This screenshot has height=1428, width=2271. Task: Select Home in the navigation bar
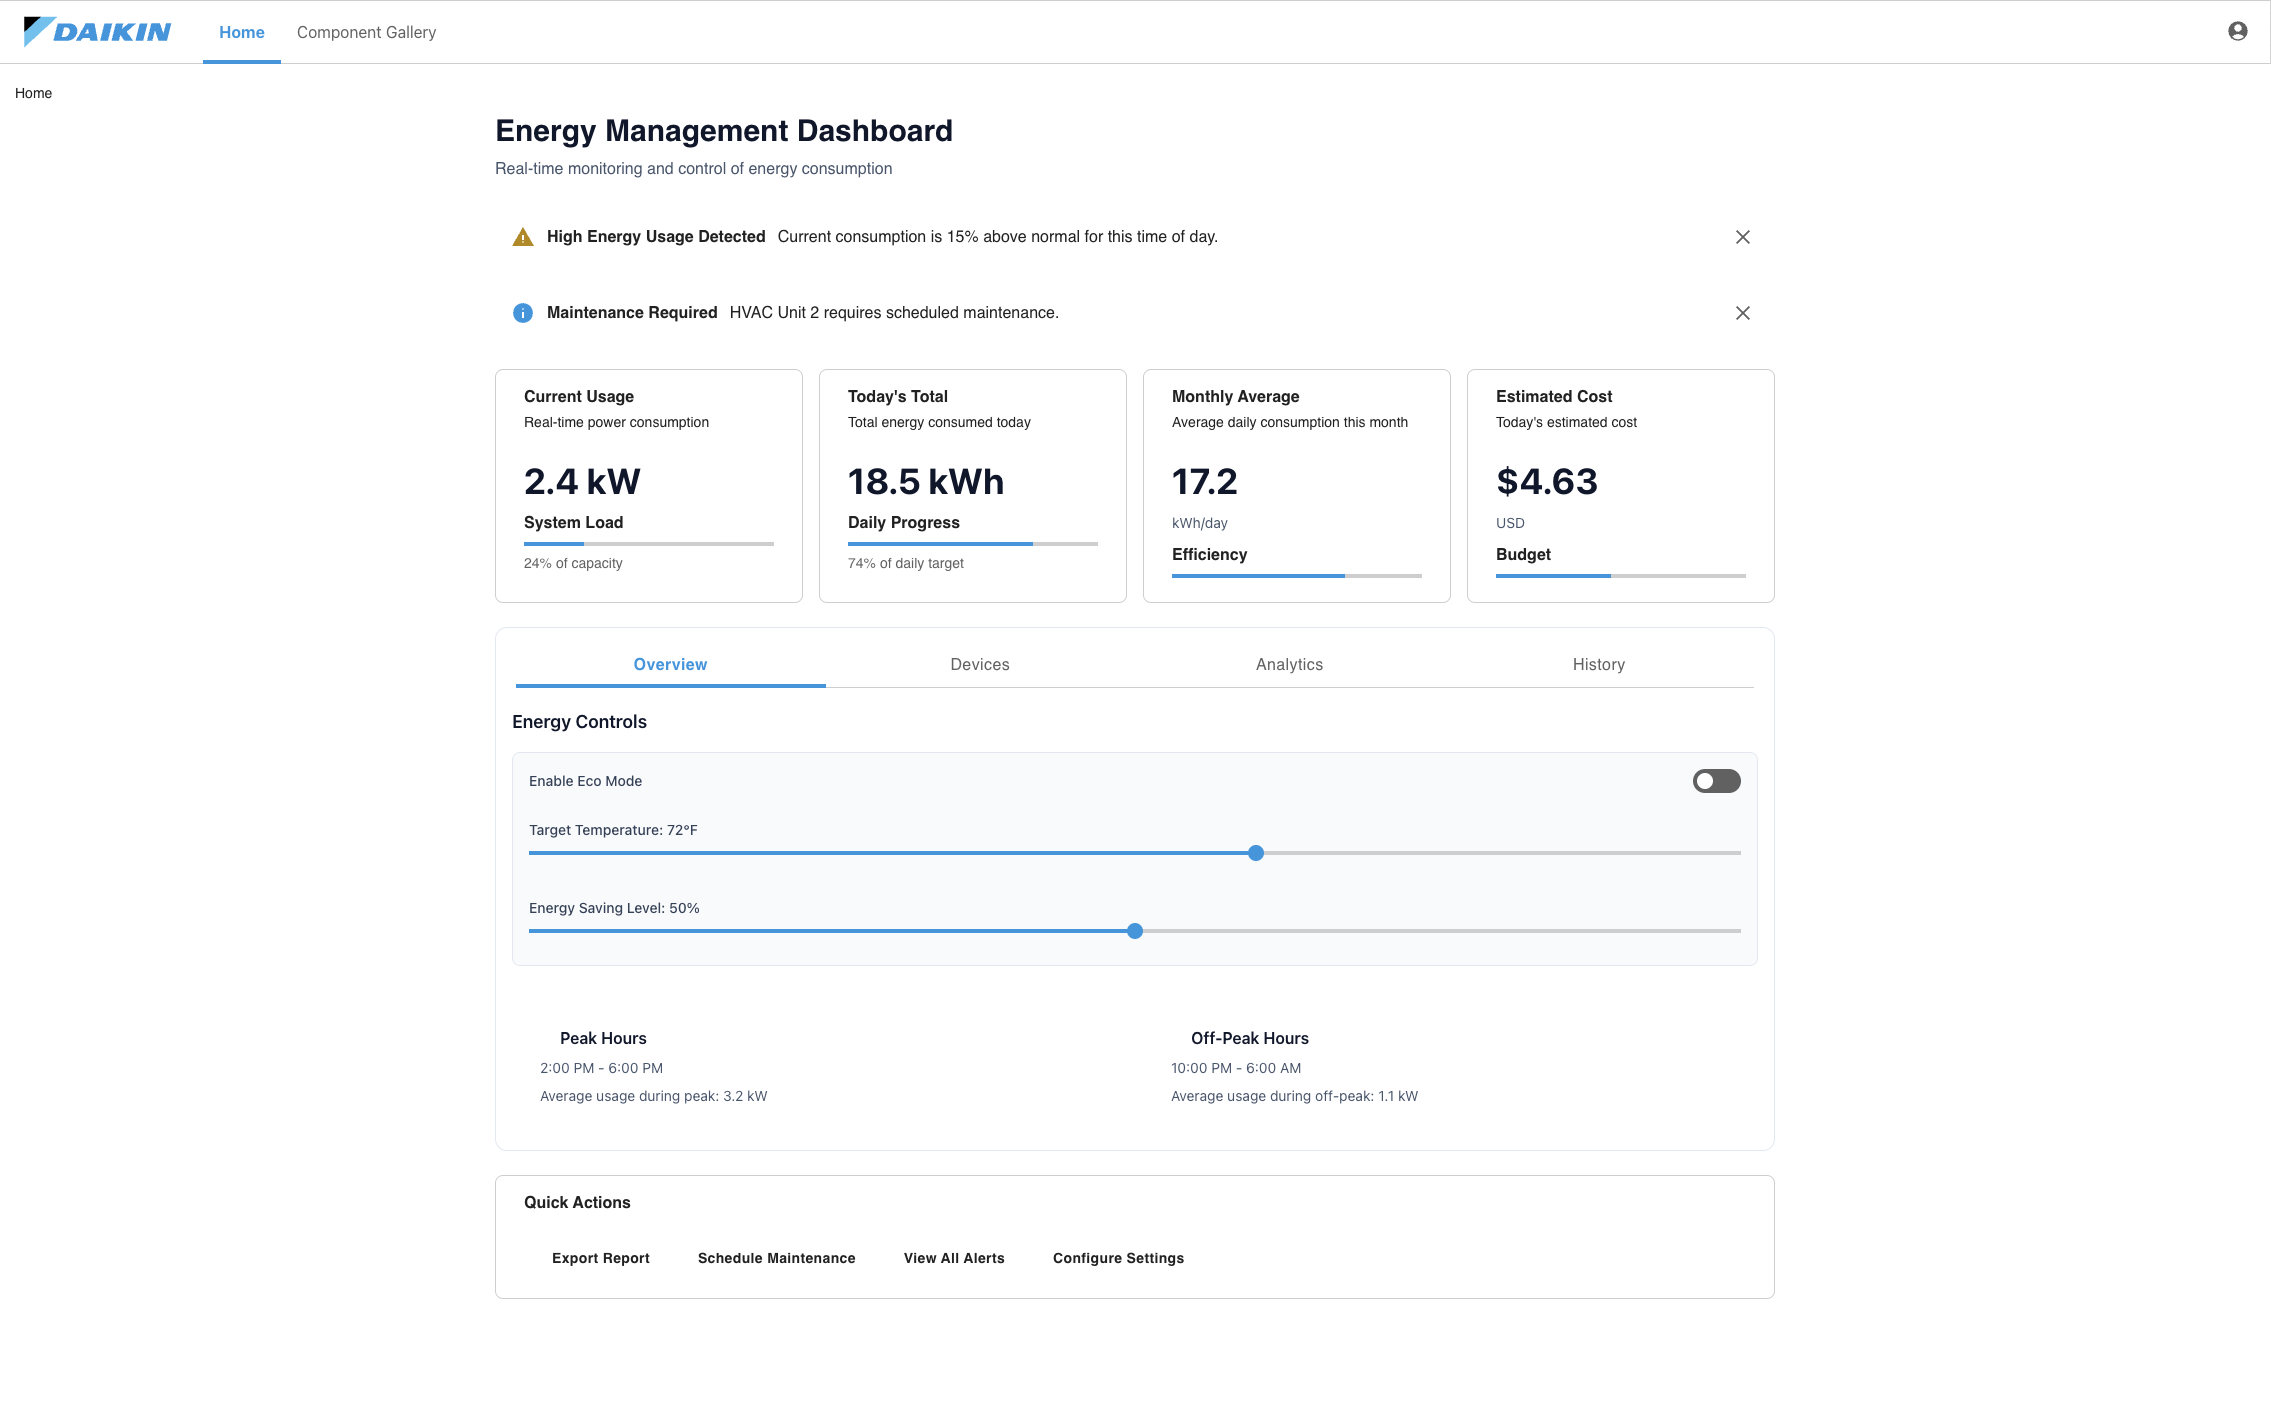pos(241,31)
